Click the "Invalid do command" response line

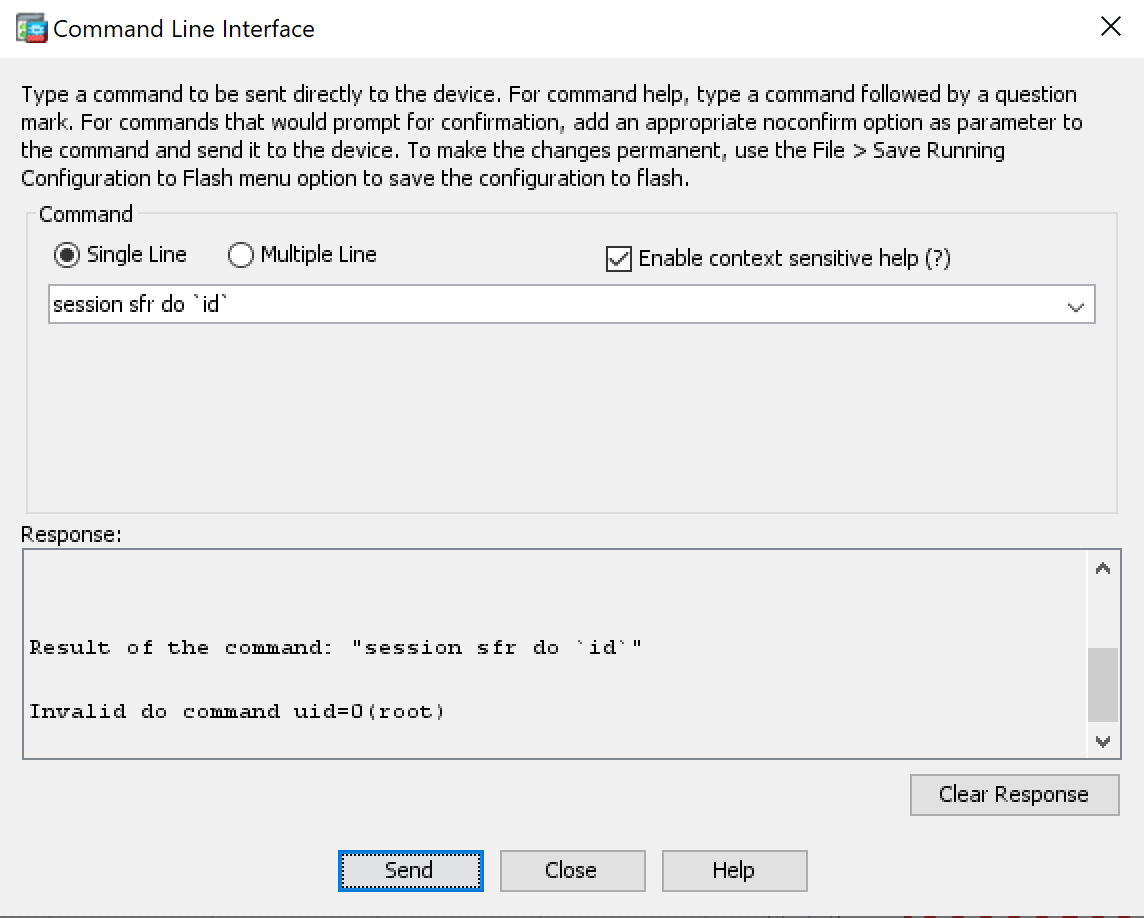tap(237, 712)
